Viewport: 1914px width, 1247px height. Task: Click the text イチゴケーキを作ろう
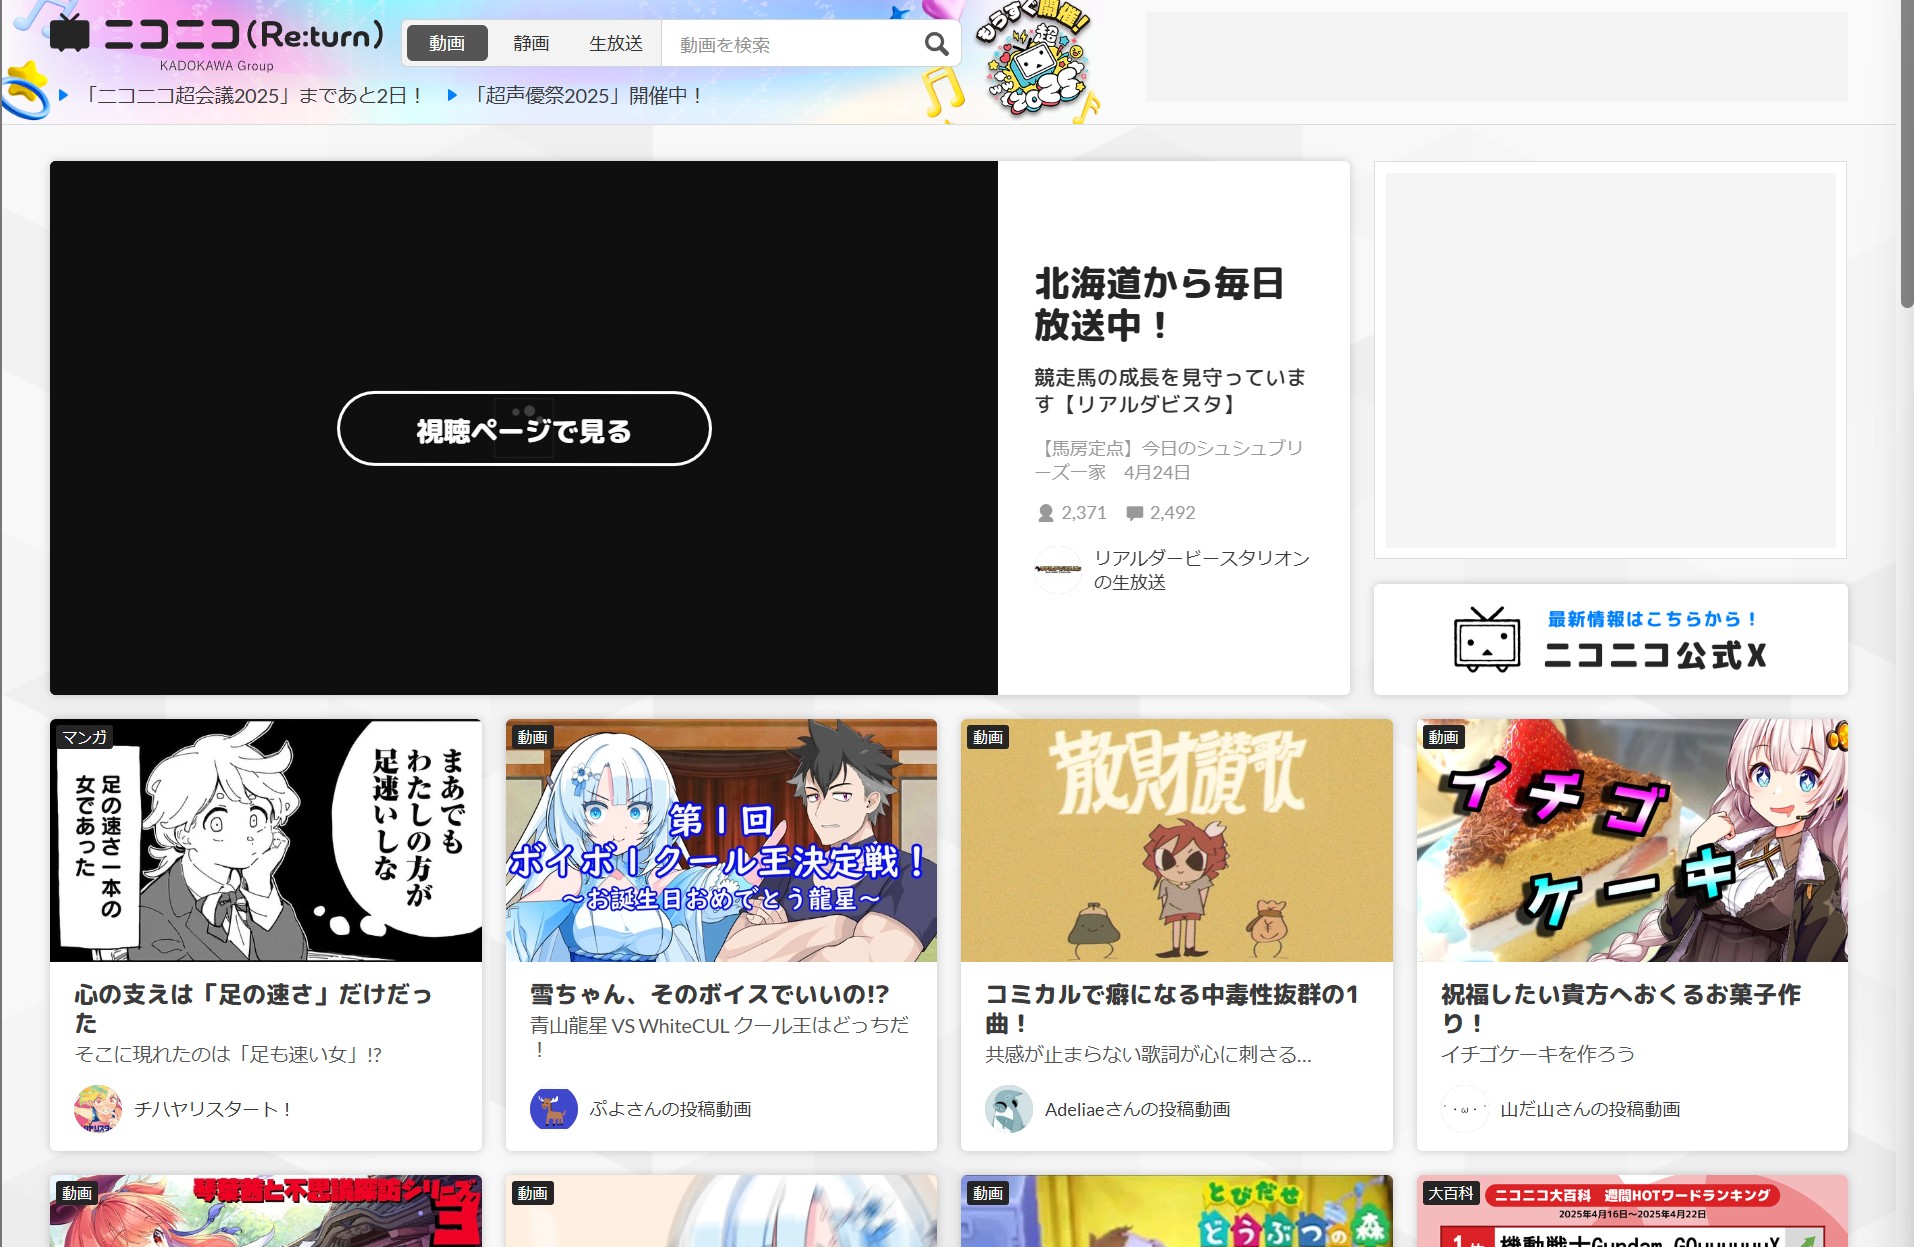[x=1538, y=1054]
